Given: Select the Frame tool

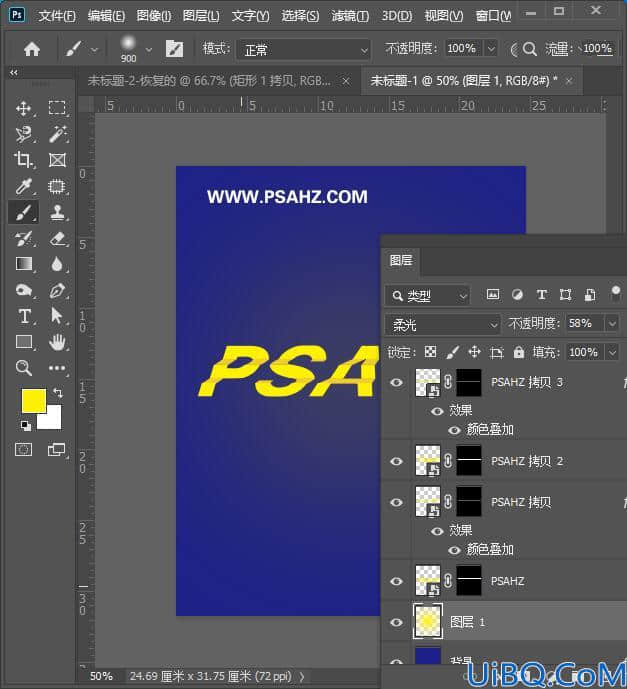Looking at the screenshot, I should click(57, 160).
